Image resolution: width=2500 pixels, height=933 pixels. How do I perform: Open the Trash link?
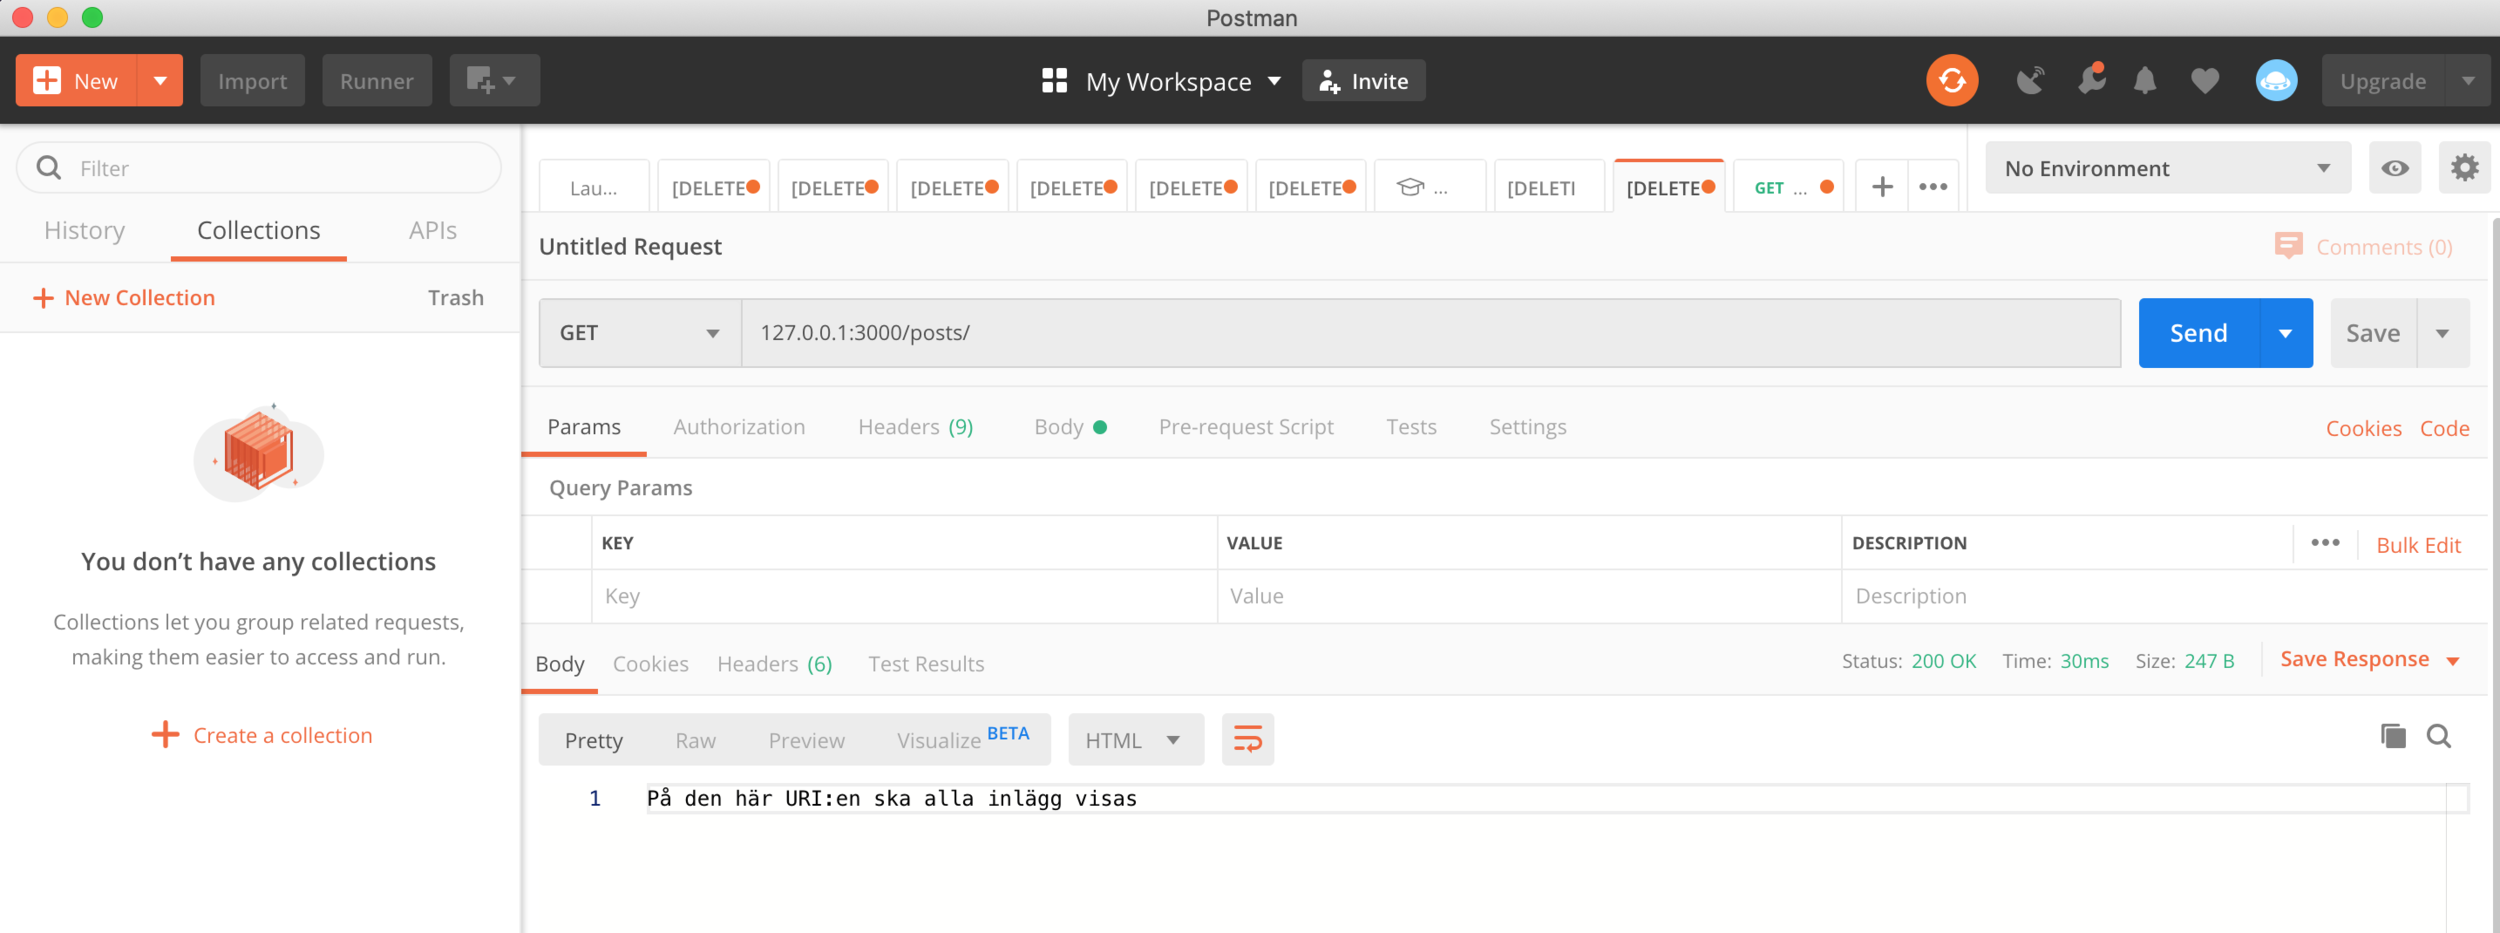point(456,298)
